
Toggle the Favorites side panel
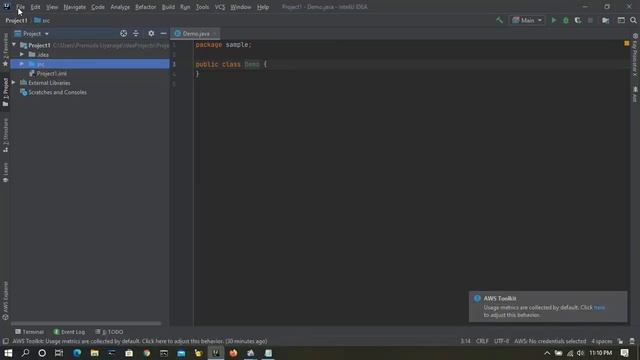(5, 50)
